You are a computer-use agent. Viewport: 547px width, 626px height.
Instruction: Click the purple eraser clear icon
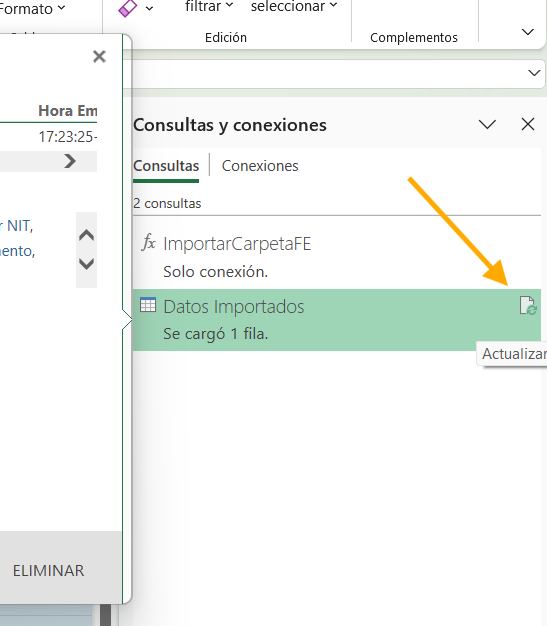(x=128, y=8)
